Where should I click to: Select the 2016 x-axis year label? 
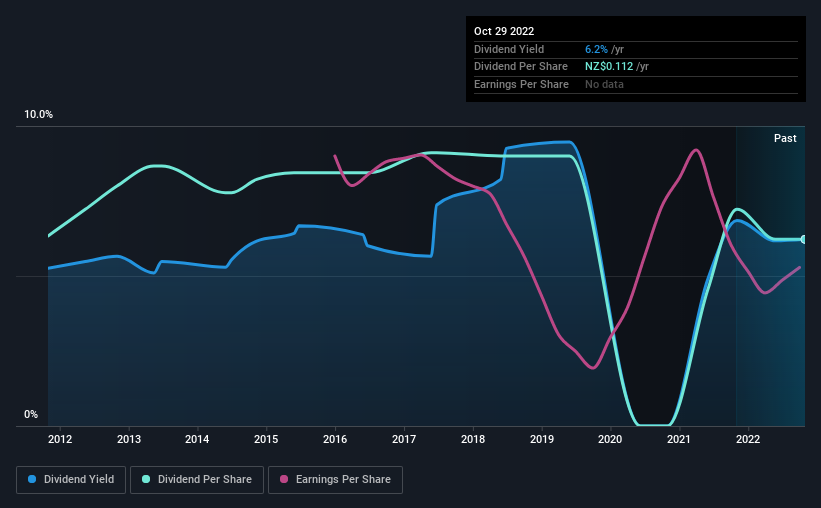(x=335, y=439)
